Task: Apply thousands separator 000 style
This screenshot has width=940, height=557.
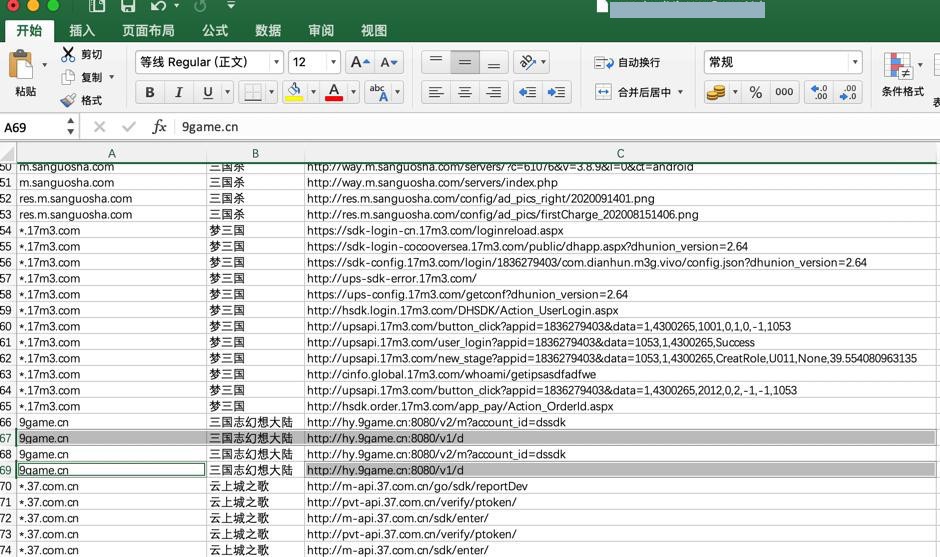Action: [784, 92]
